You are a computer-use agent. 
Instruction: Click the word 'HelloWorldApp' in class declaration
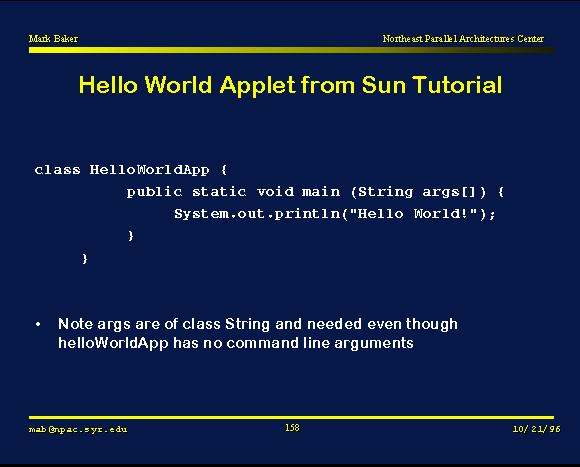pos(149,170)
